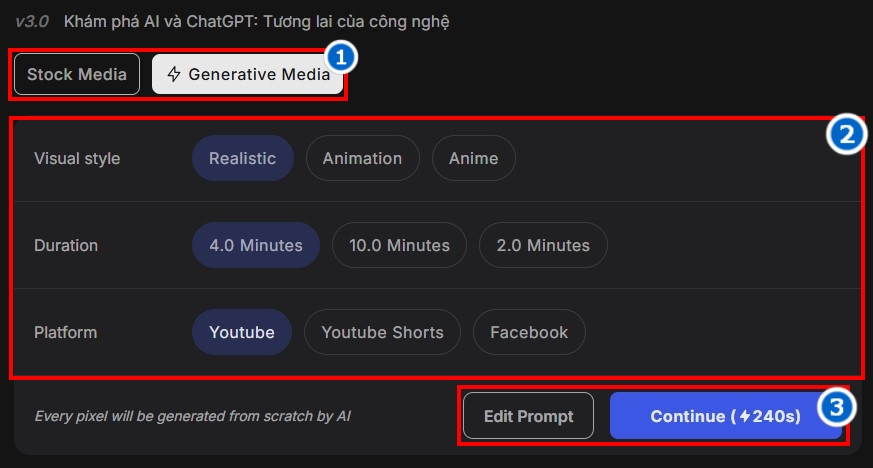Switch to the Stock Media tab
The width and height of the screenshot is (873, 468).
tap(77, 74)
